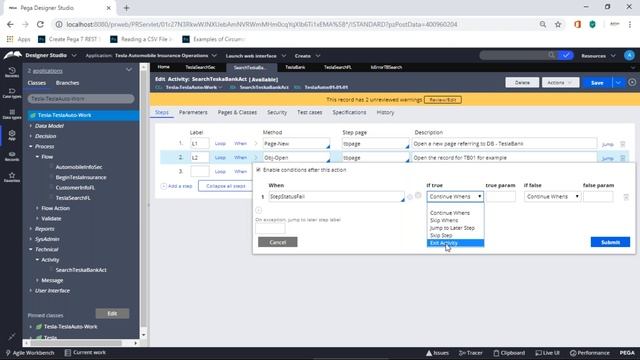The image size is (640, 360).
Task: Open the target icon right of Save
Action: point(632,82)
